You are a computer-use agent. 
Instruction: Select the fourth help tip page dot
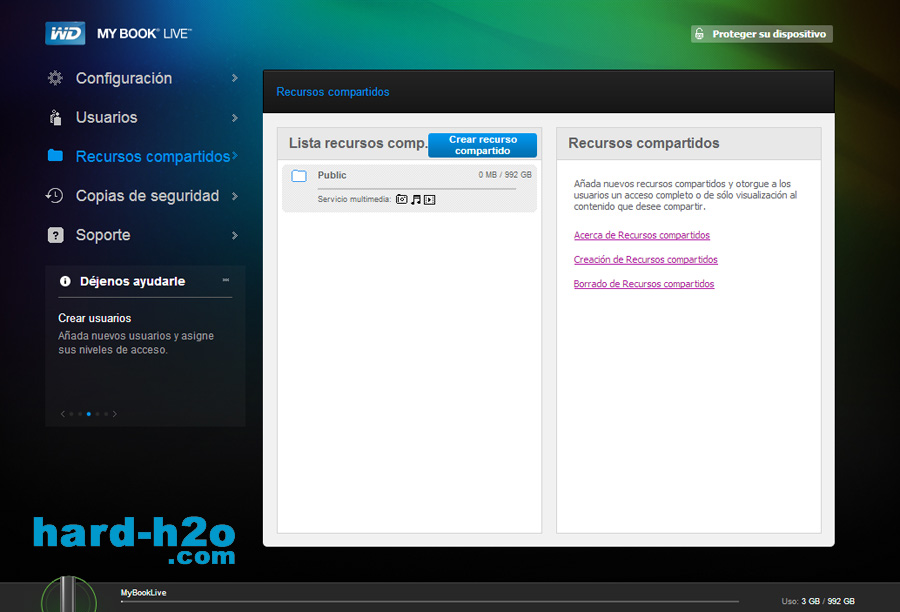click(97, 414)
